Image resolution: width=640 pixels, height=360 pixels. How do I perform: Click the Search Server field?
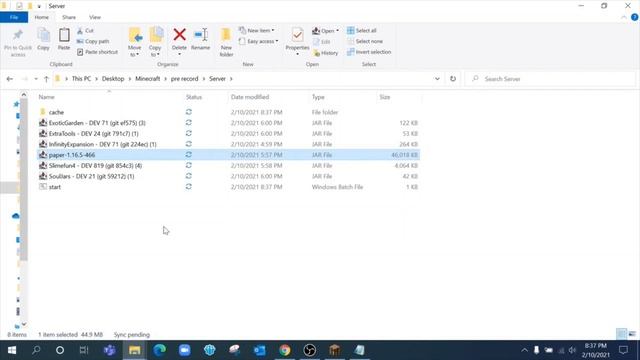coord(551,79)
